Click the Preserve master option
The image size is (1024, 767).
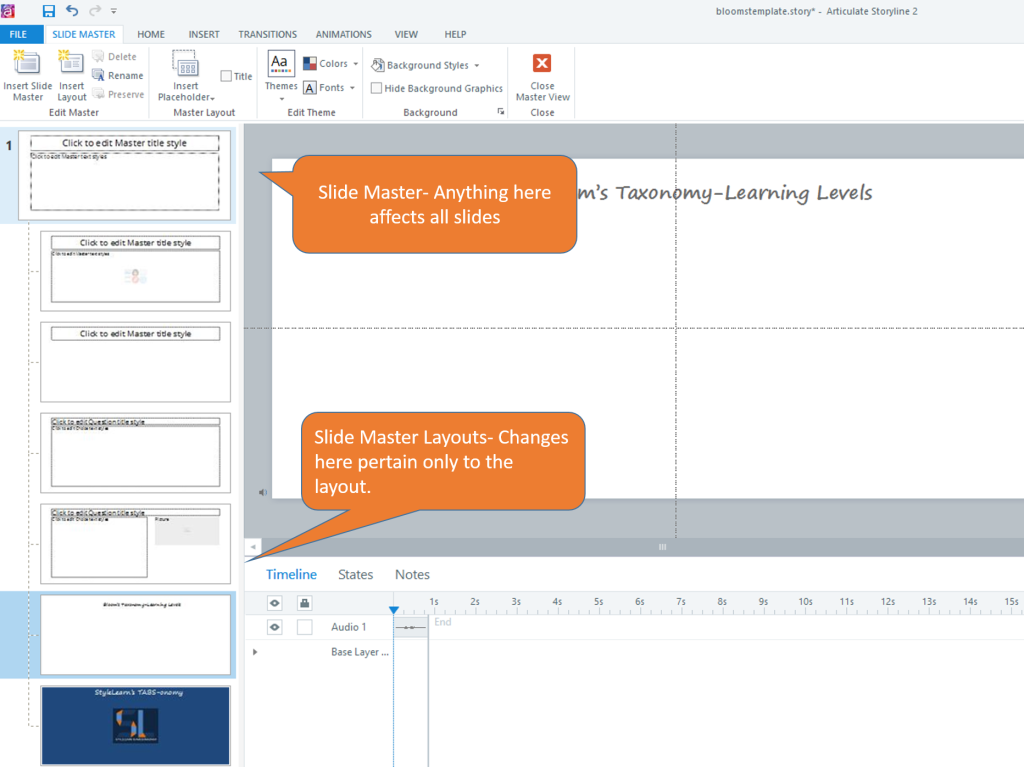coord(118,95)
